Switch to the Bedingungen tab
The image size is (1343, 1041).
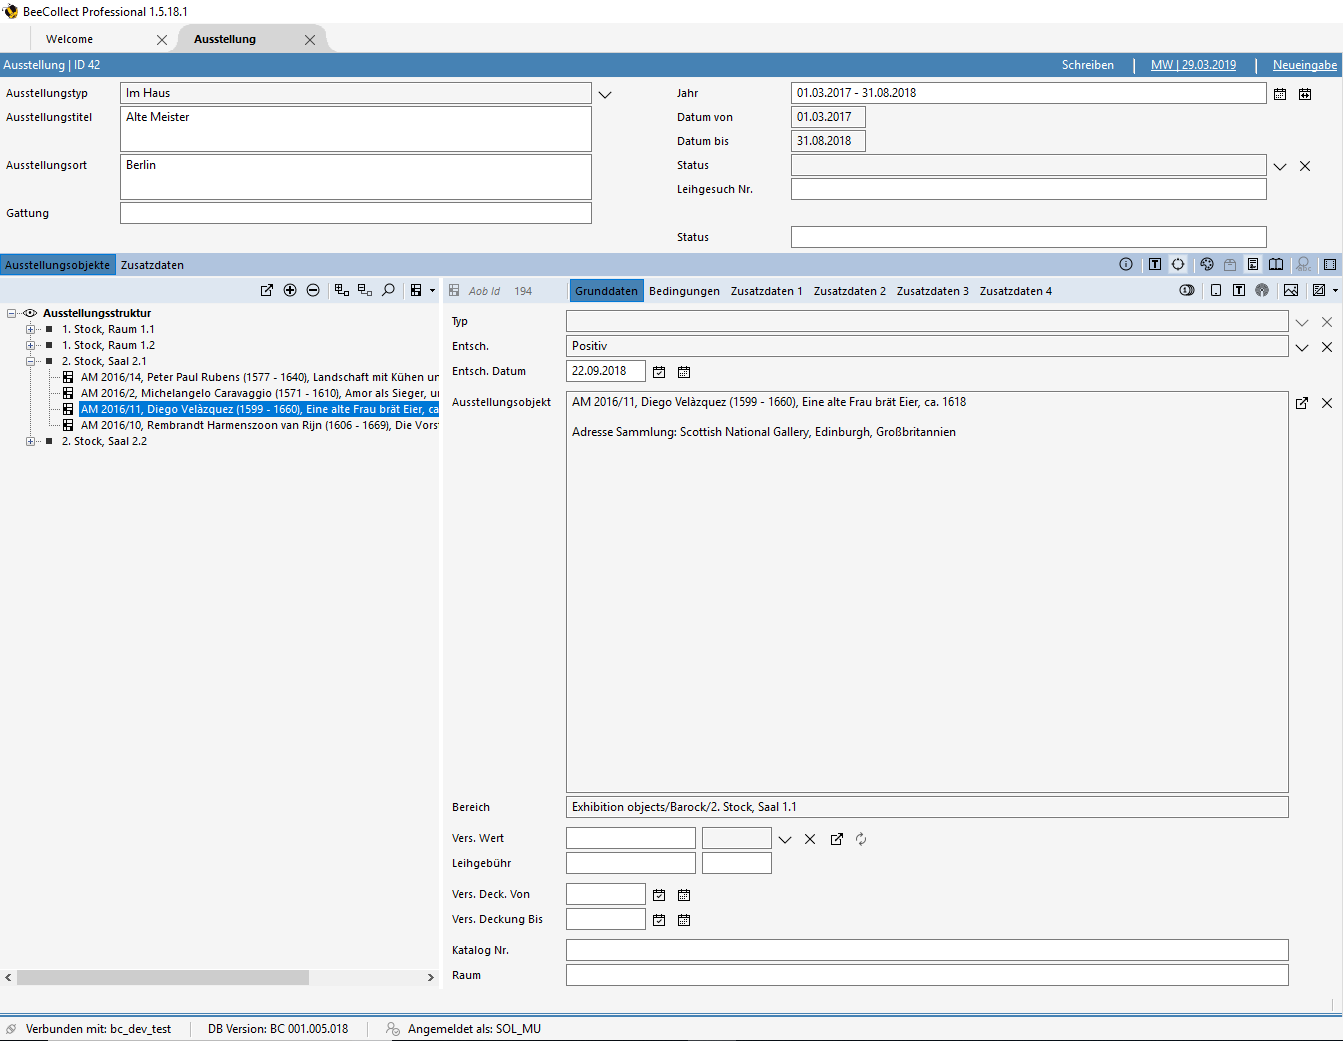pyautogui.click(x=684, y=291)
